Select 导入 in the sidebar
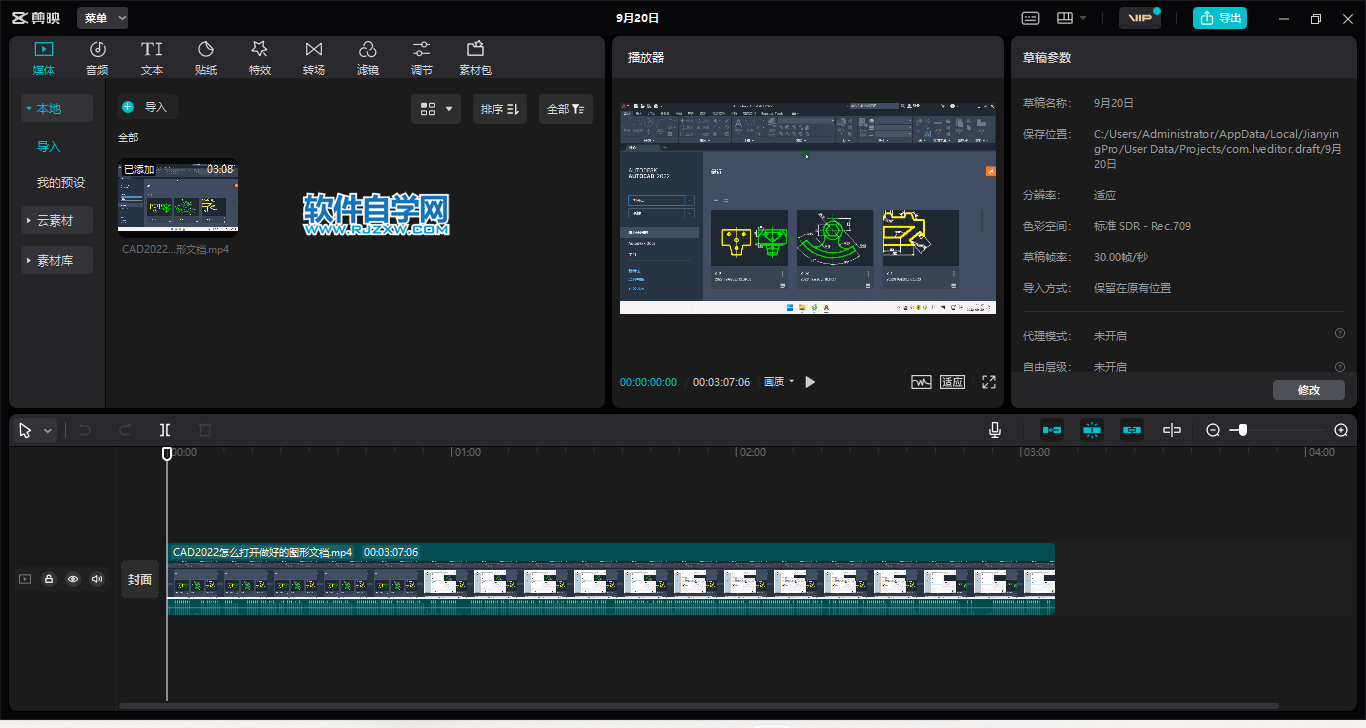The image size is (1366, 728). click(x=49, y=146)
